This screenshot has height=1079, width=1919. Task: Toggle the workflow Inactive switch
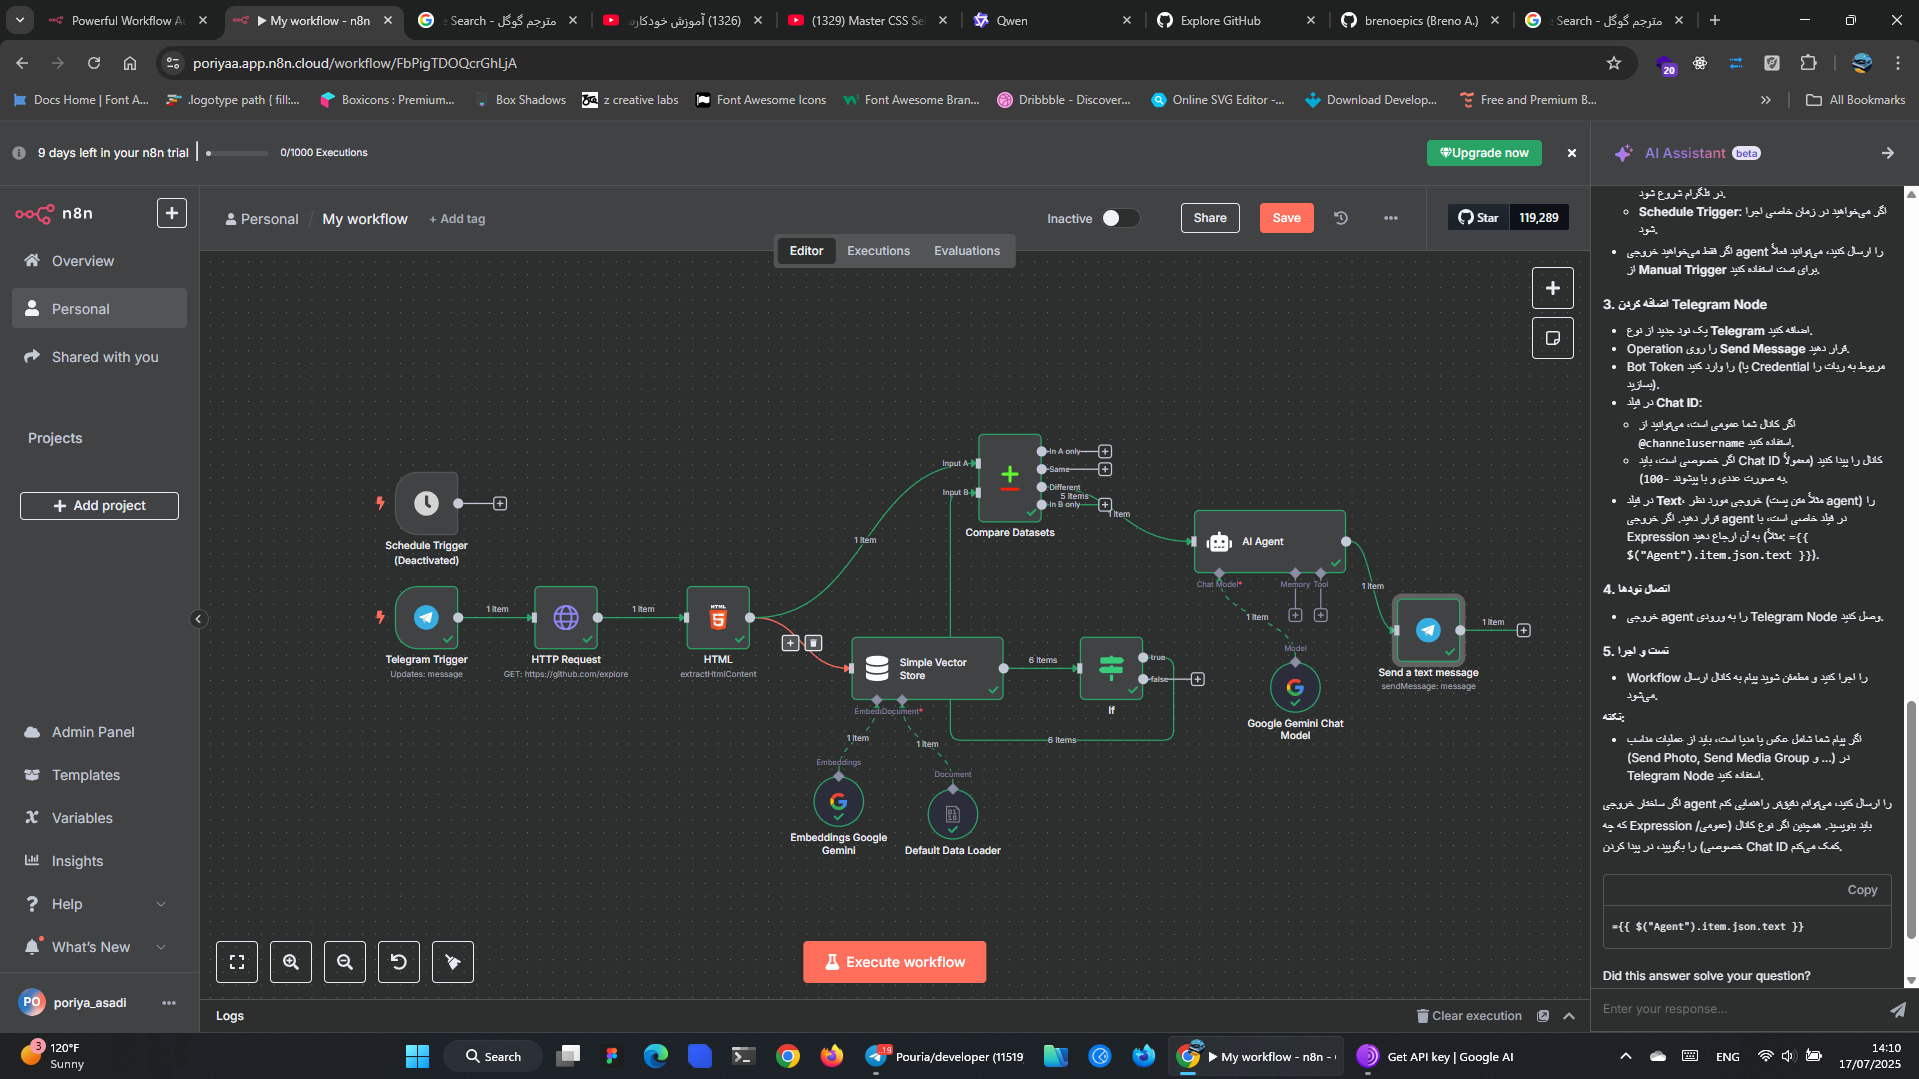1120,218
